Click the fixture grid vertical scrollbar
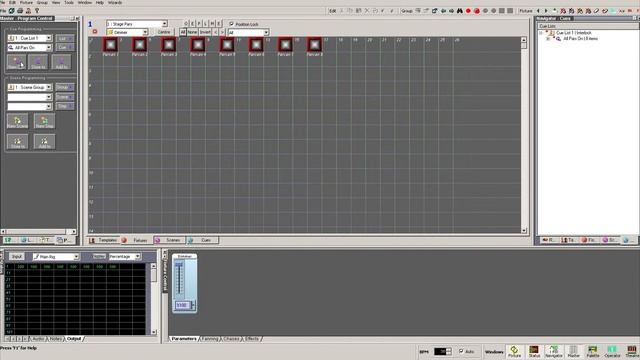Viewport: 640px width, 360px height. (524, 135)
